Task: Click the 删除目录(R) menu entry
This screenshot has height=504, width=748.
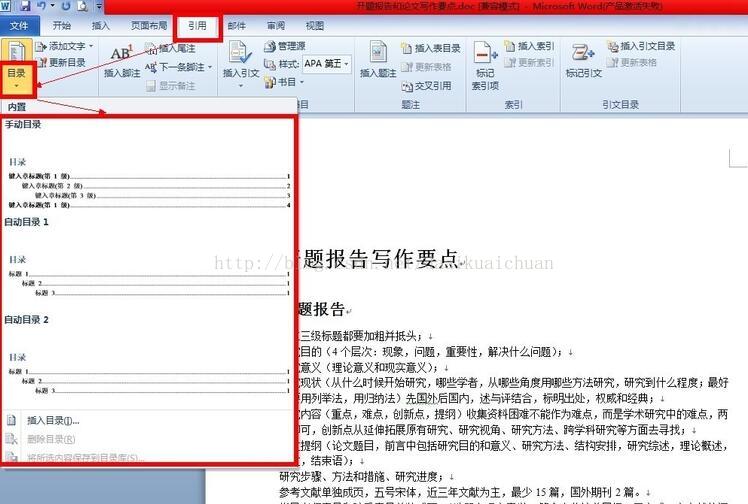Action: [x=148, y=439]
